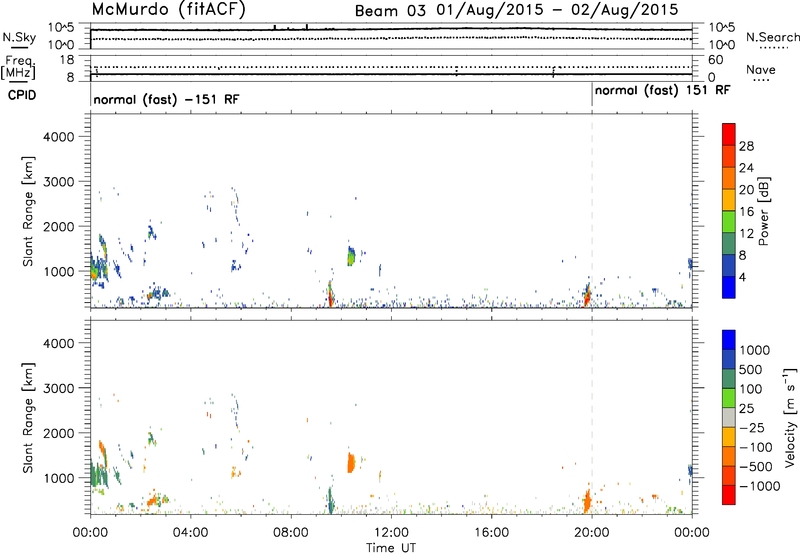Click the "N.Search" legend label
Screen dimensions: 800x554
point(772,37)
